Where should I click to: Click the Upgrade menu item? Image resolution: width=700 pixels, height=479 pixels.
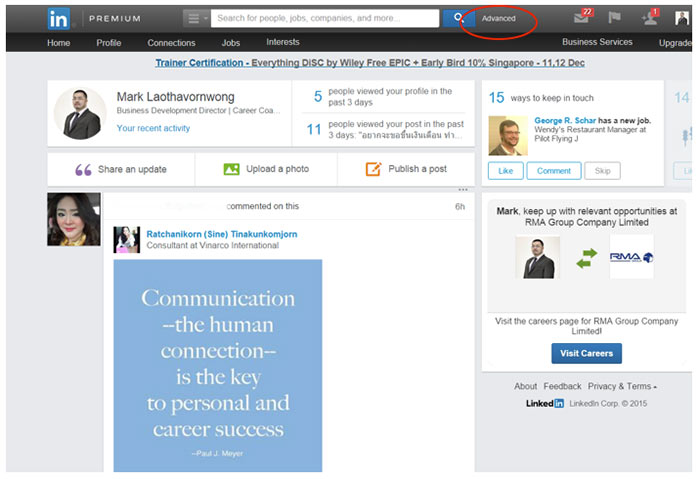675,43
